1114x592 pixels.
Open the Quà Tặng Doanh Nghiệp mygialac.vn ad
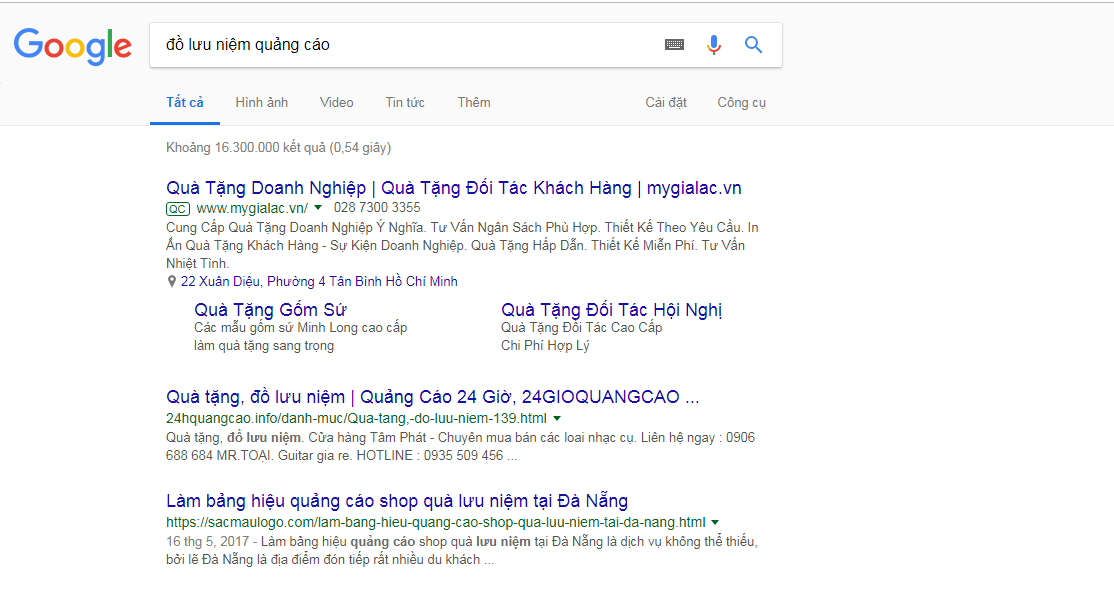pyautogui.click(x=453, y=188)
